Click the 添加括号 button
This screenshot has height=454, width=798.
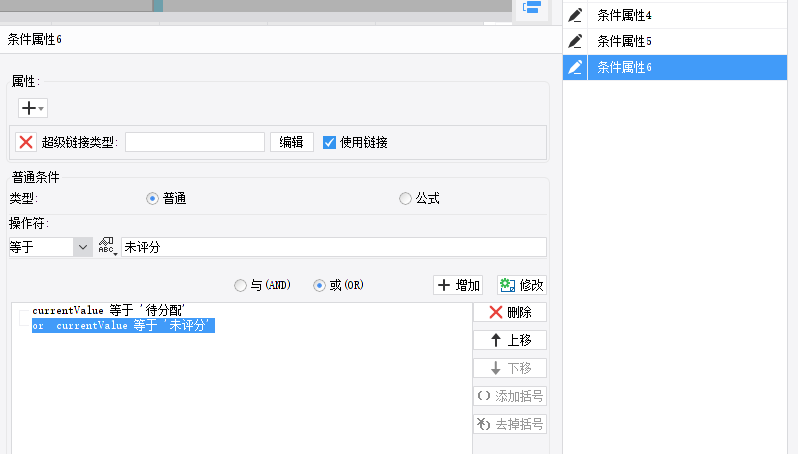(510, 396)
